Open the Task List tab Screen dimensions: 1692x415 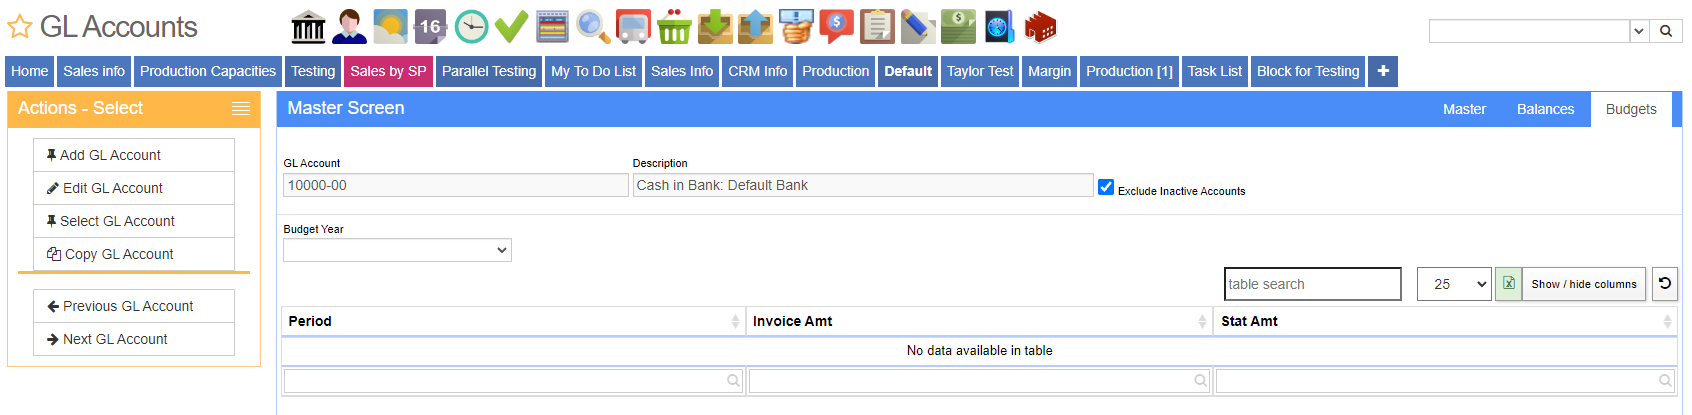click(x=1214, y=71)
